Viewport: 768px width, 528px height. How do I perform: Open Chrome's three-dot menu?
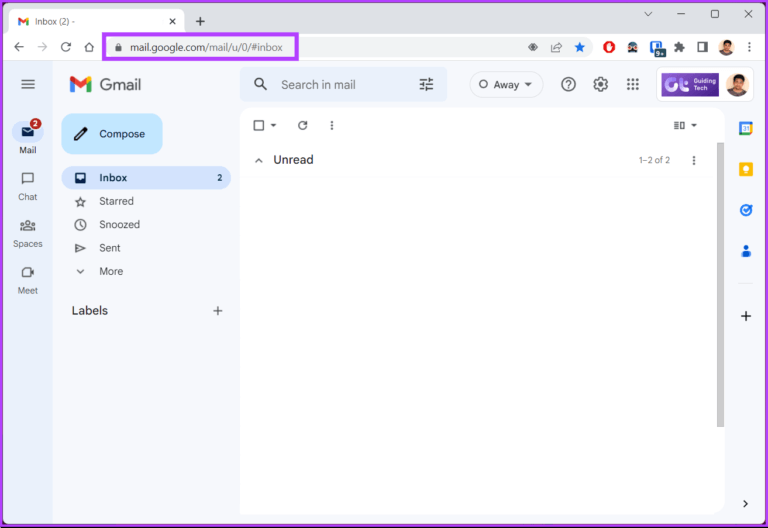point(749,47)
